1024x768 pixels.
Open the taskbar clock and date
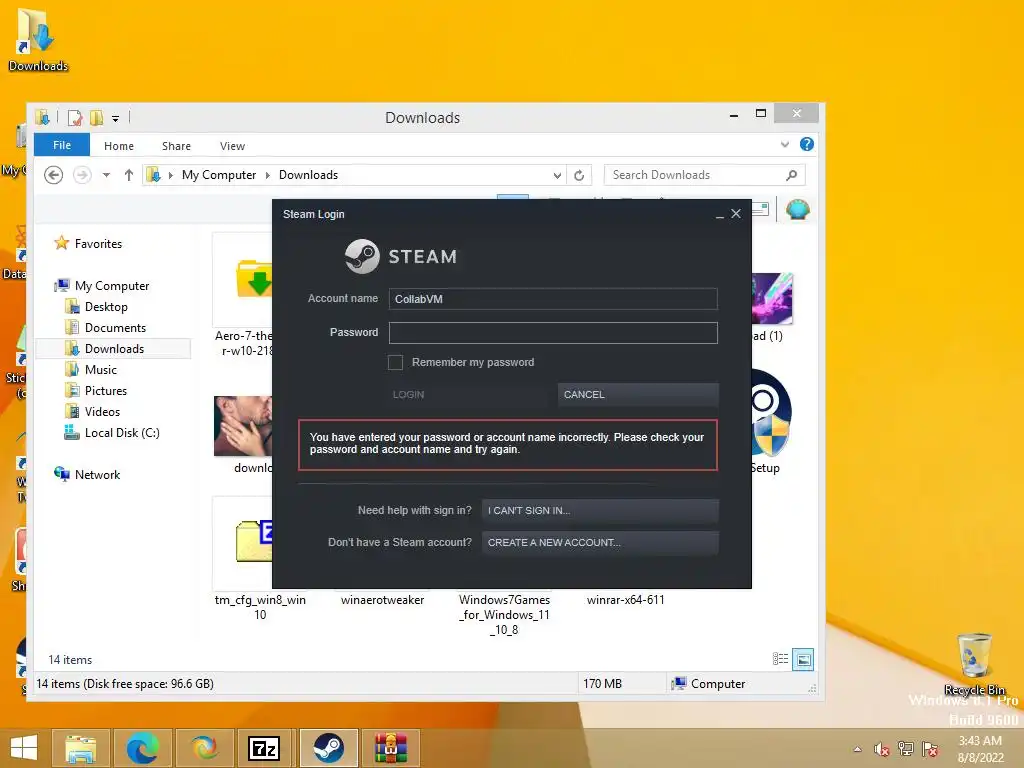(980, 749)
